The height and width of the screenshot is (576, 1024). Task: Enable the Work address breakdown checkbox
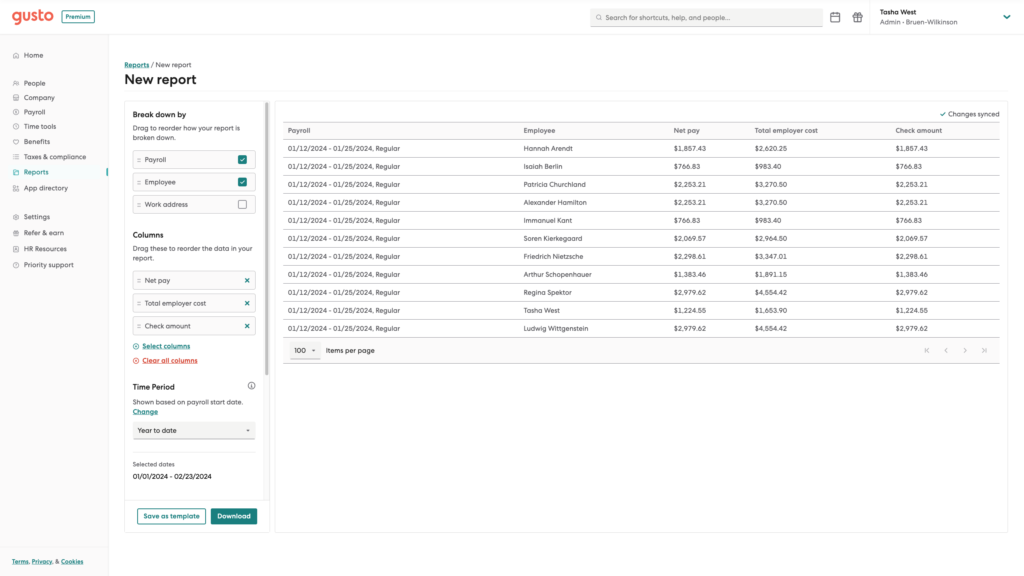[243, 203]
